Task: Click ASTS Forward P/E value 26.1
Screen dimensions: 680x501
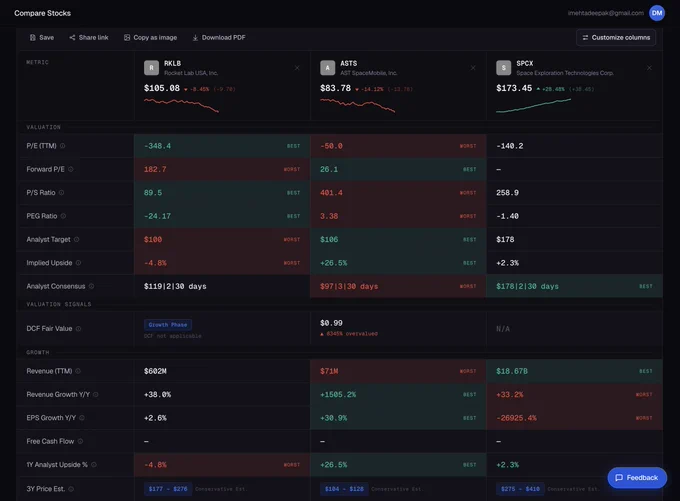Action: pyautogui.click(x=329, y=170)
